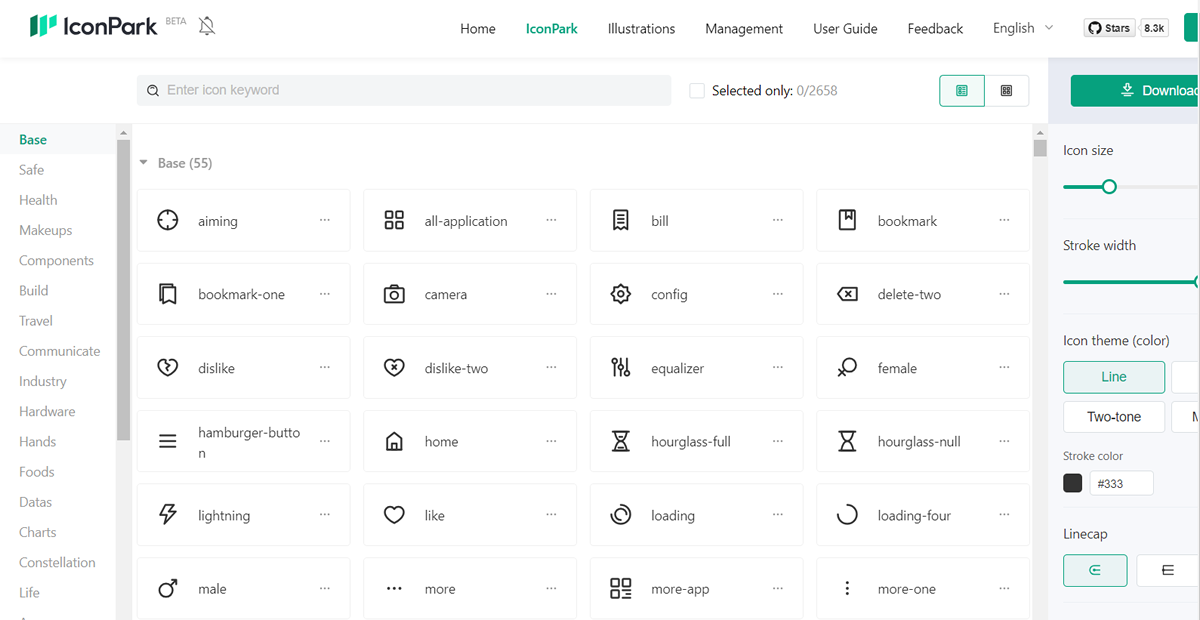Pick the female symbol icon
The height and width of the screenshot is (620, 1200).
[847, 368]
